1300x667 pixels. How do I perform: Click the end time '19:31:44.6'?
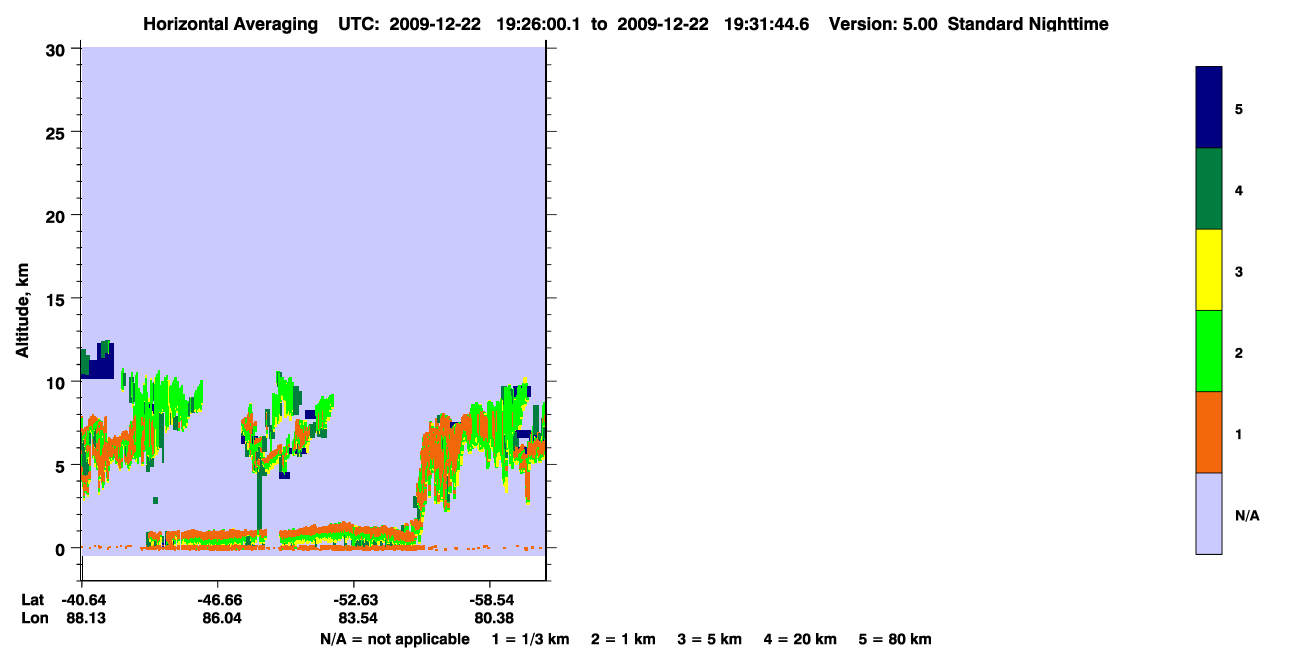[x=768, y=24]
